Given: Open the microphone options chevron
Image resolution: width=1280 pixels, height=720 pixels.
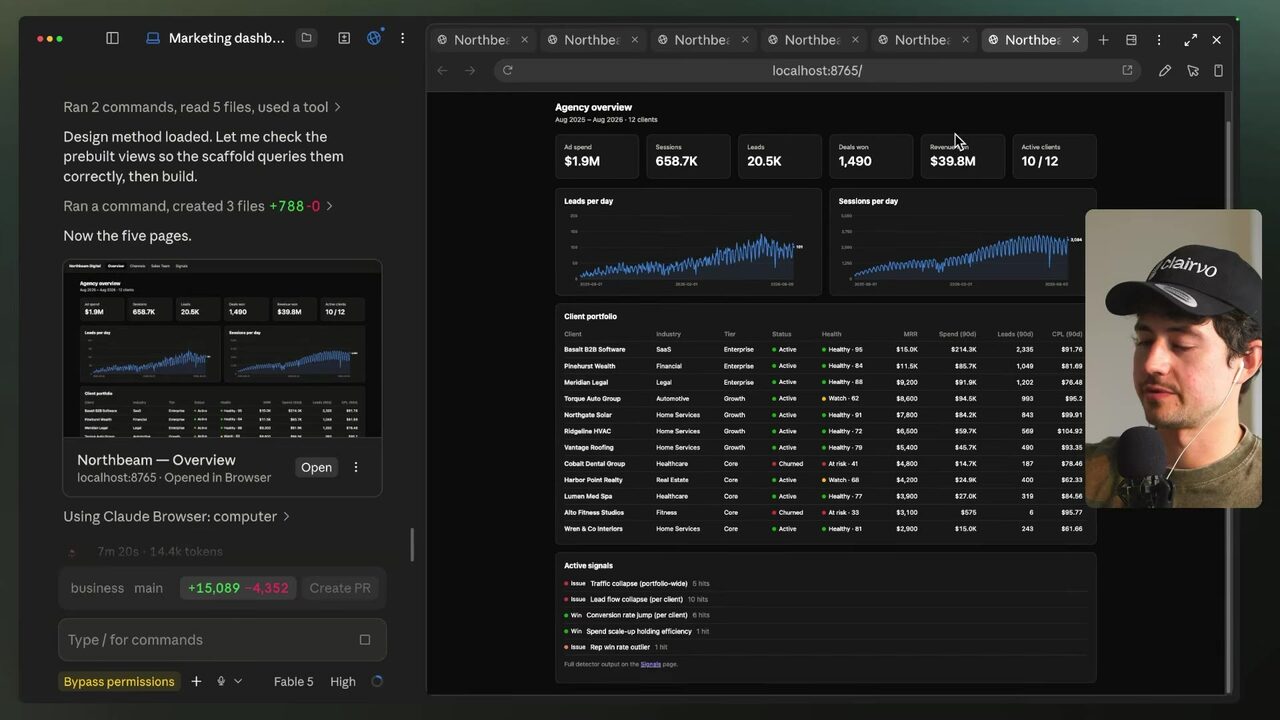Looking at the screenshot, I should click(x=238, y=681).
